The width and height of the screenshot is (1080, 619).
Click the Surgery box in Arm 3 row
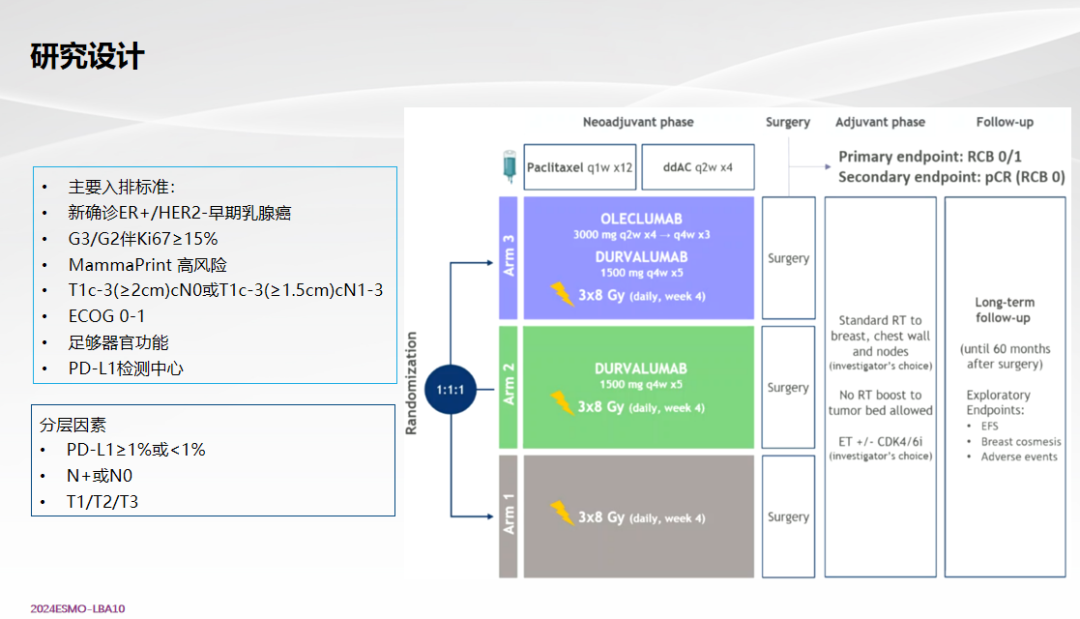788,257
